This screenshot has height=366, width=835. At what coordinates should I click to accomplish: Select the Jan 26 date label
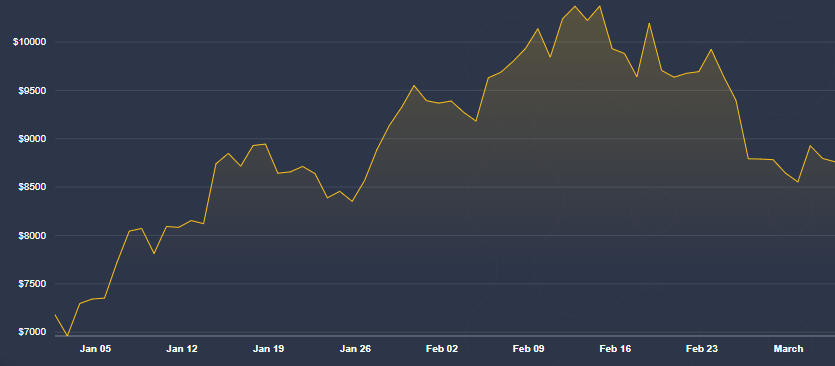[355, 349]
